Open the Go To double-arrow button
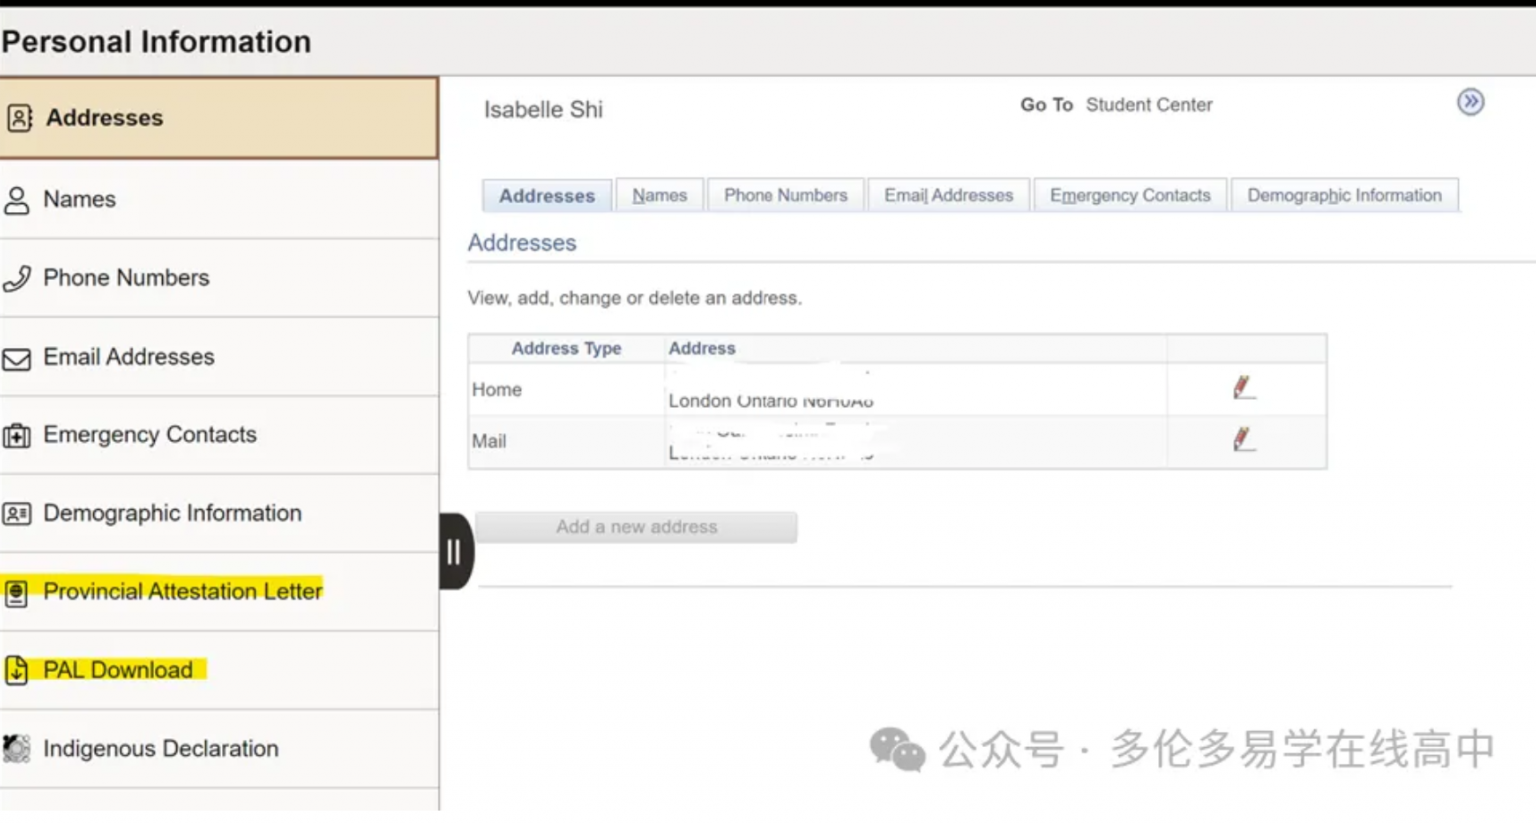 pyautogui.click(x=1470, y=102)
